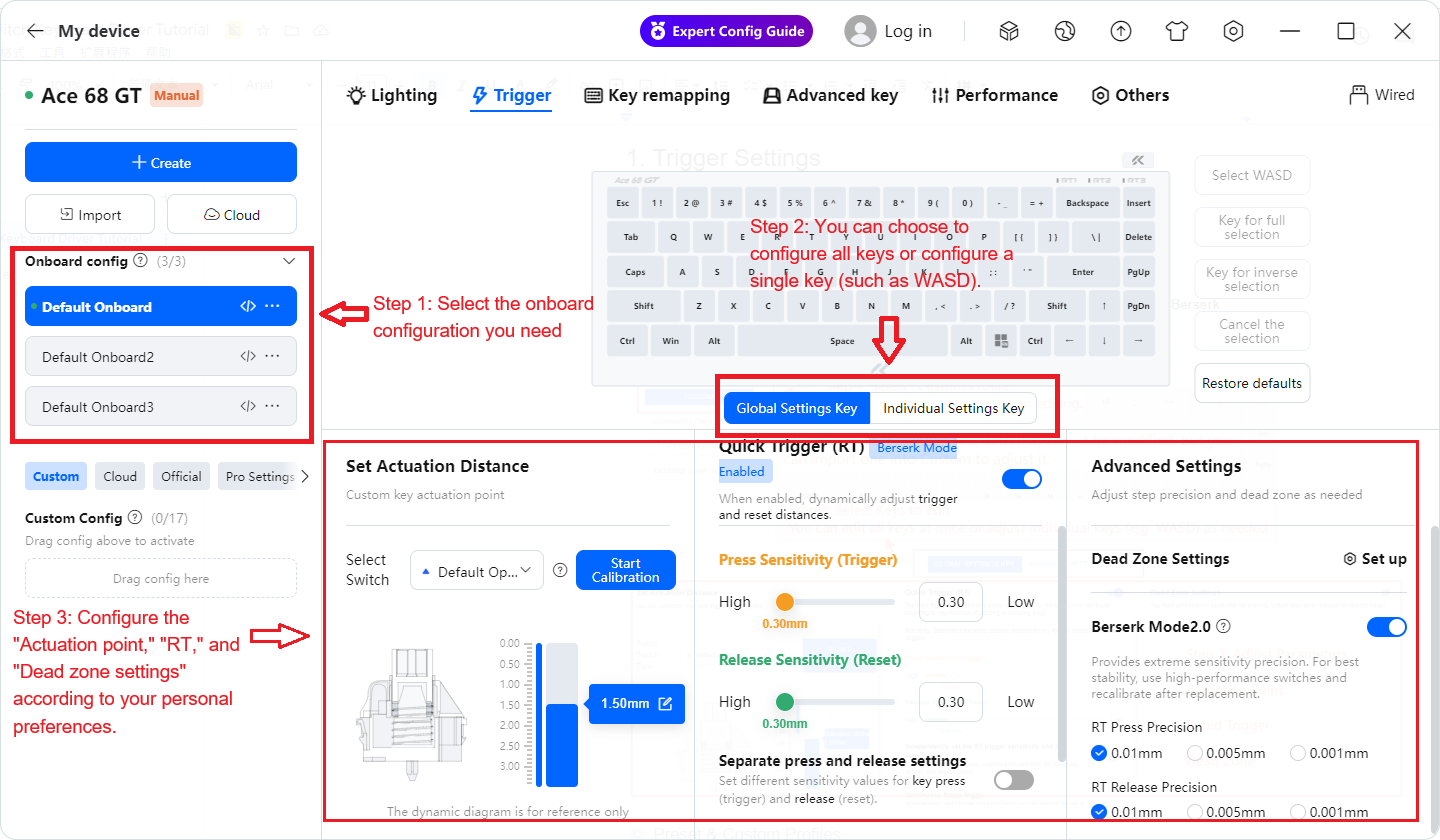
Task: Click the actuation distance vertical bar
Action: pyautogui.click(x=562, y=714)
